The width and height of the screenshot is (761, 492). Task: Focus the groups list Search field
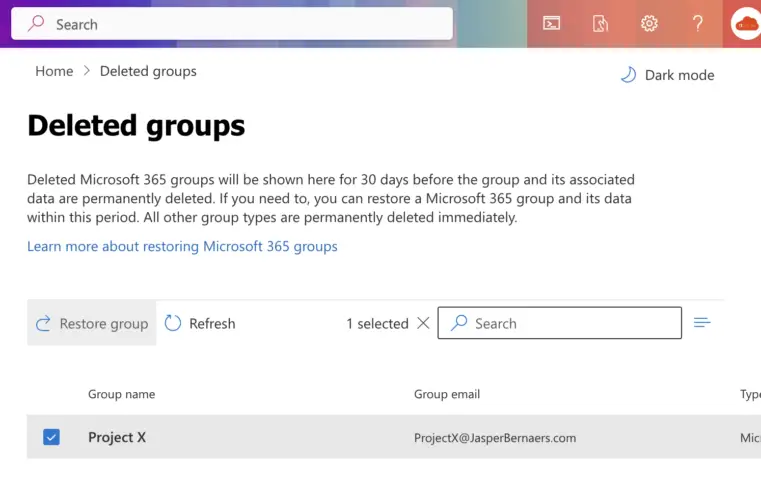(x=560, y=323)
